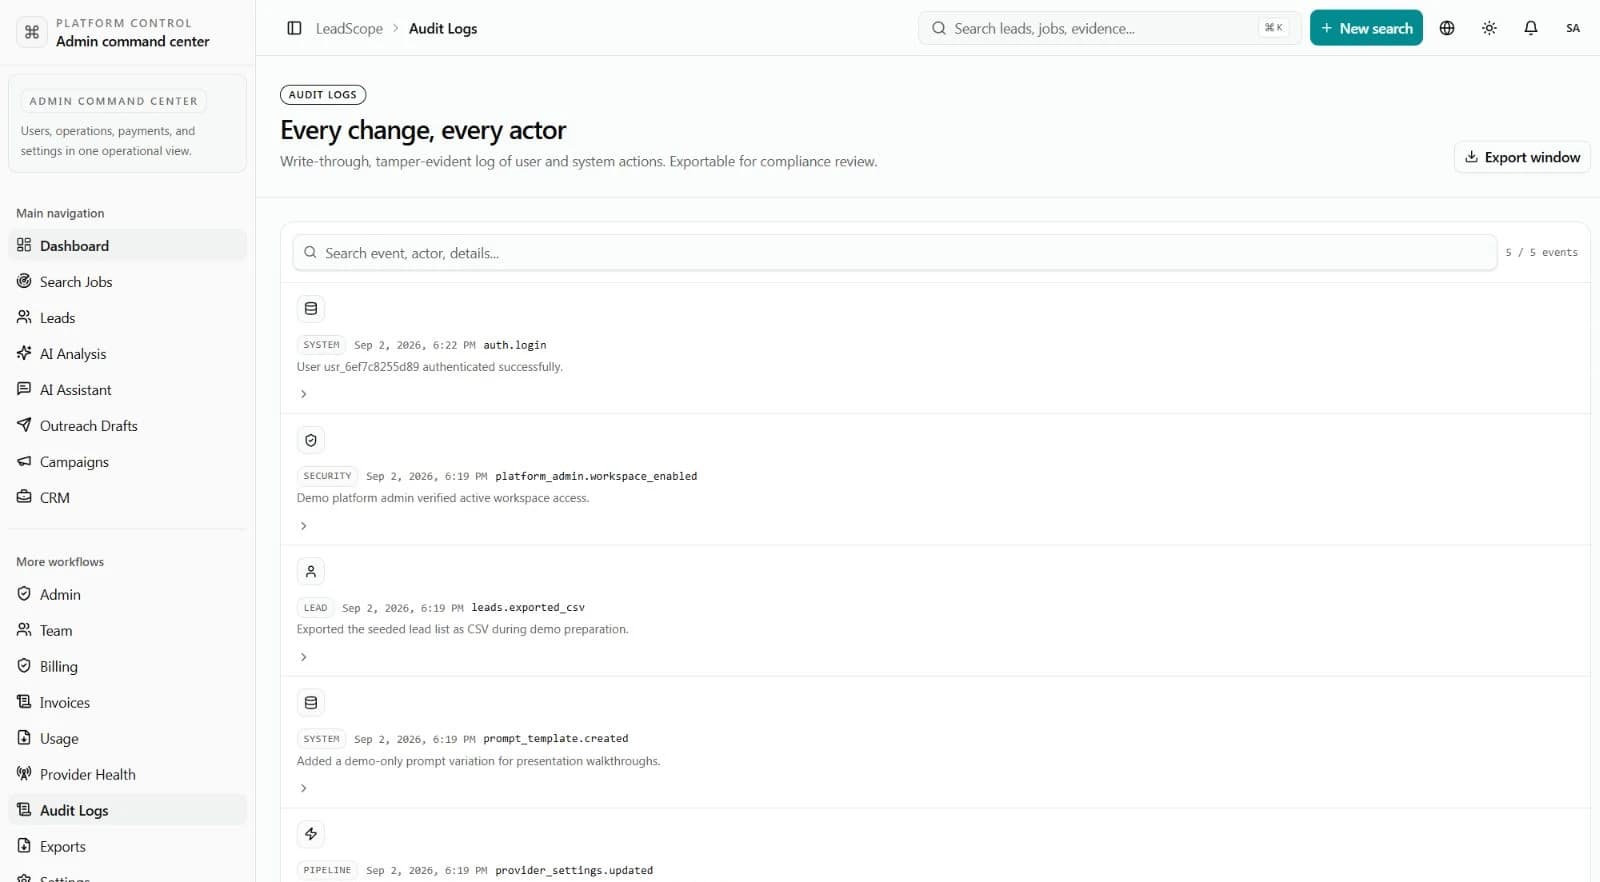Click the auth.login event database icon
1600x882 pixels.
point(311,309)
